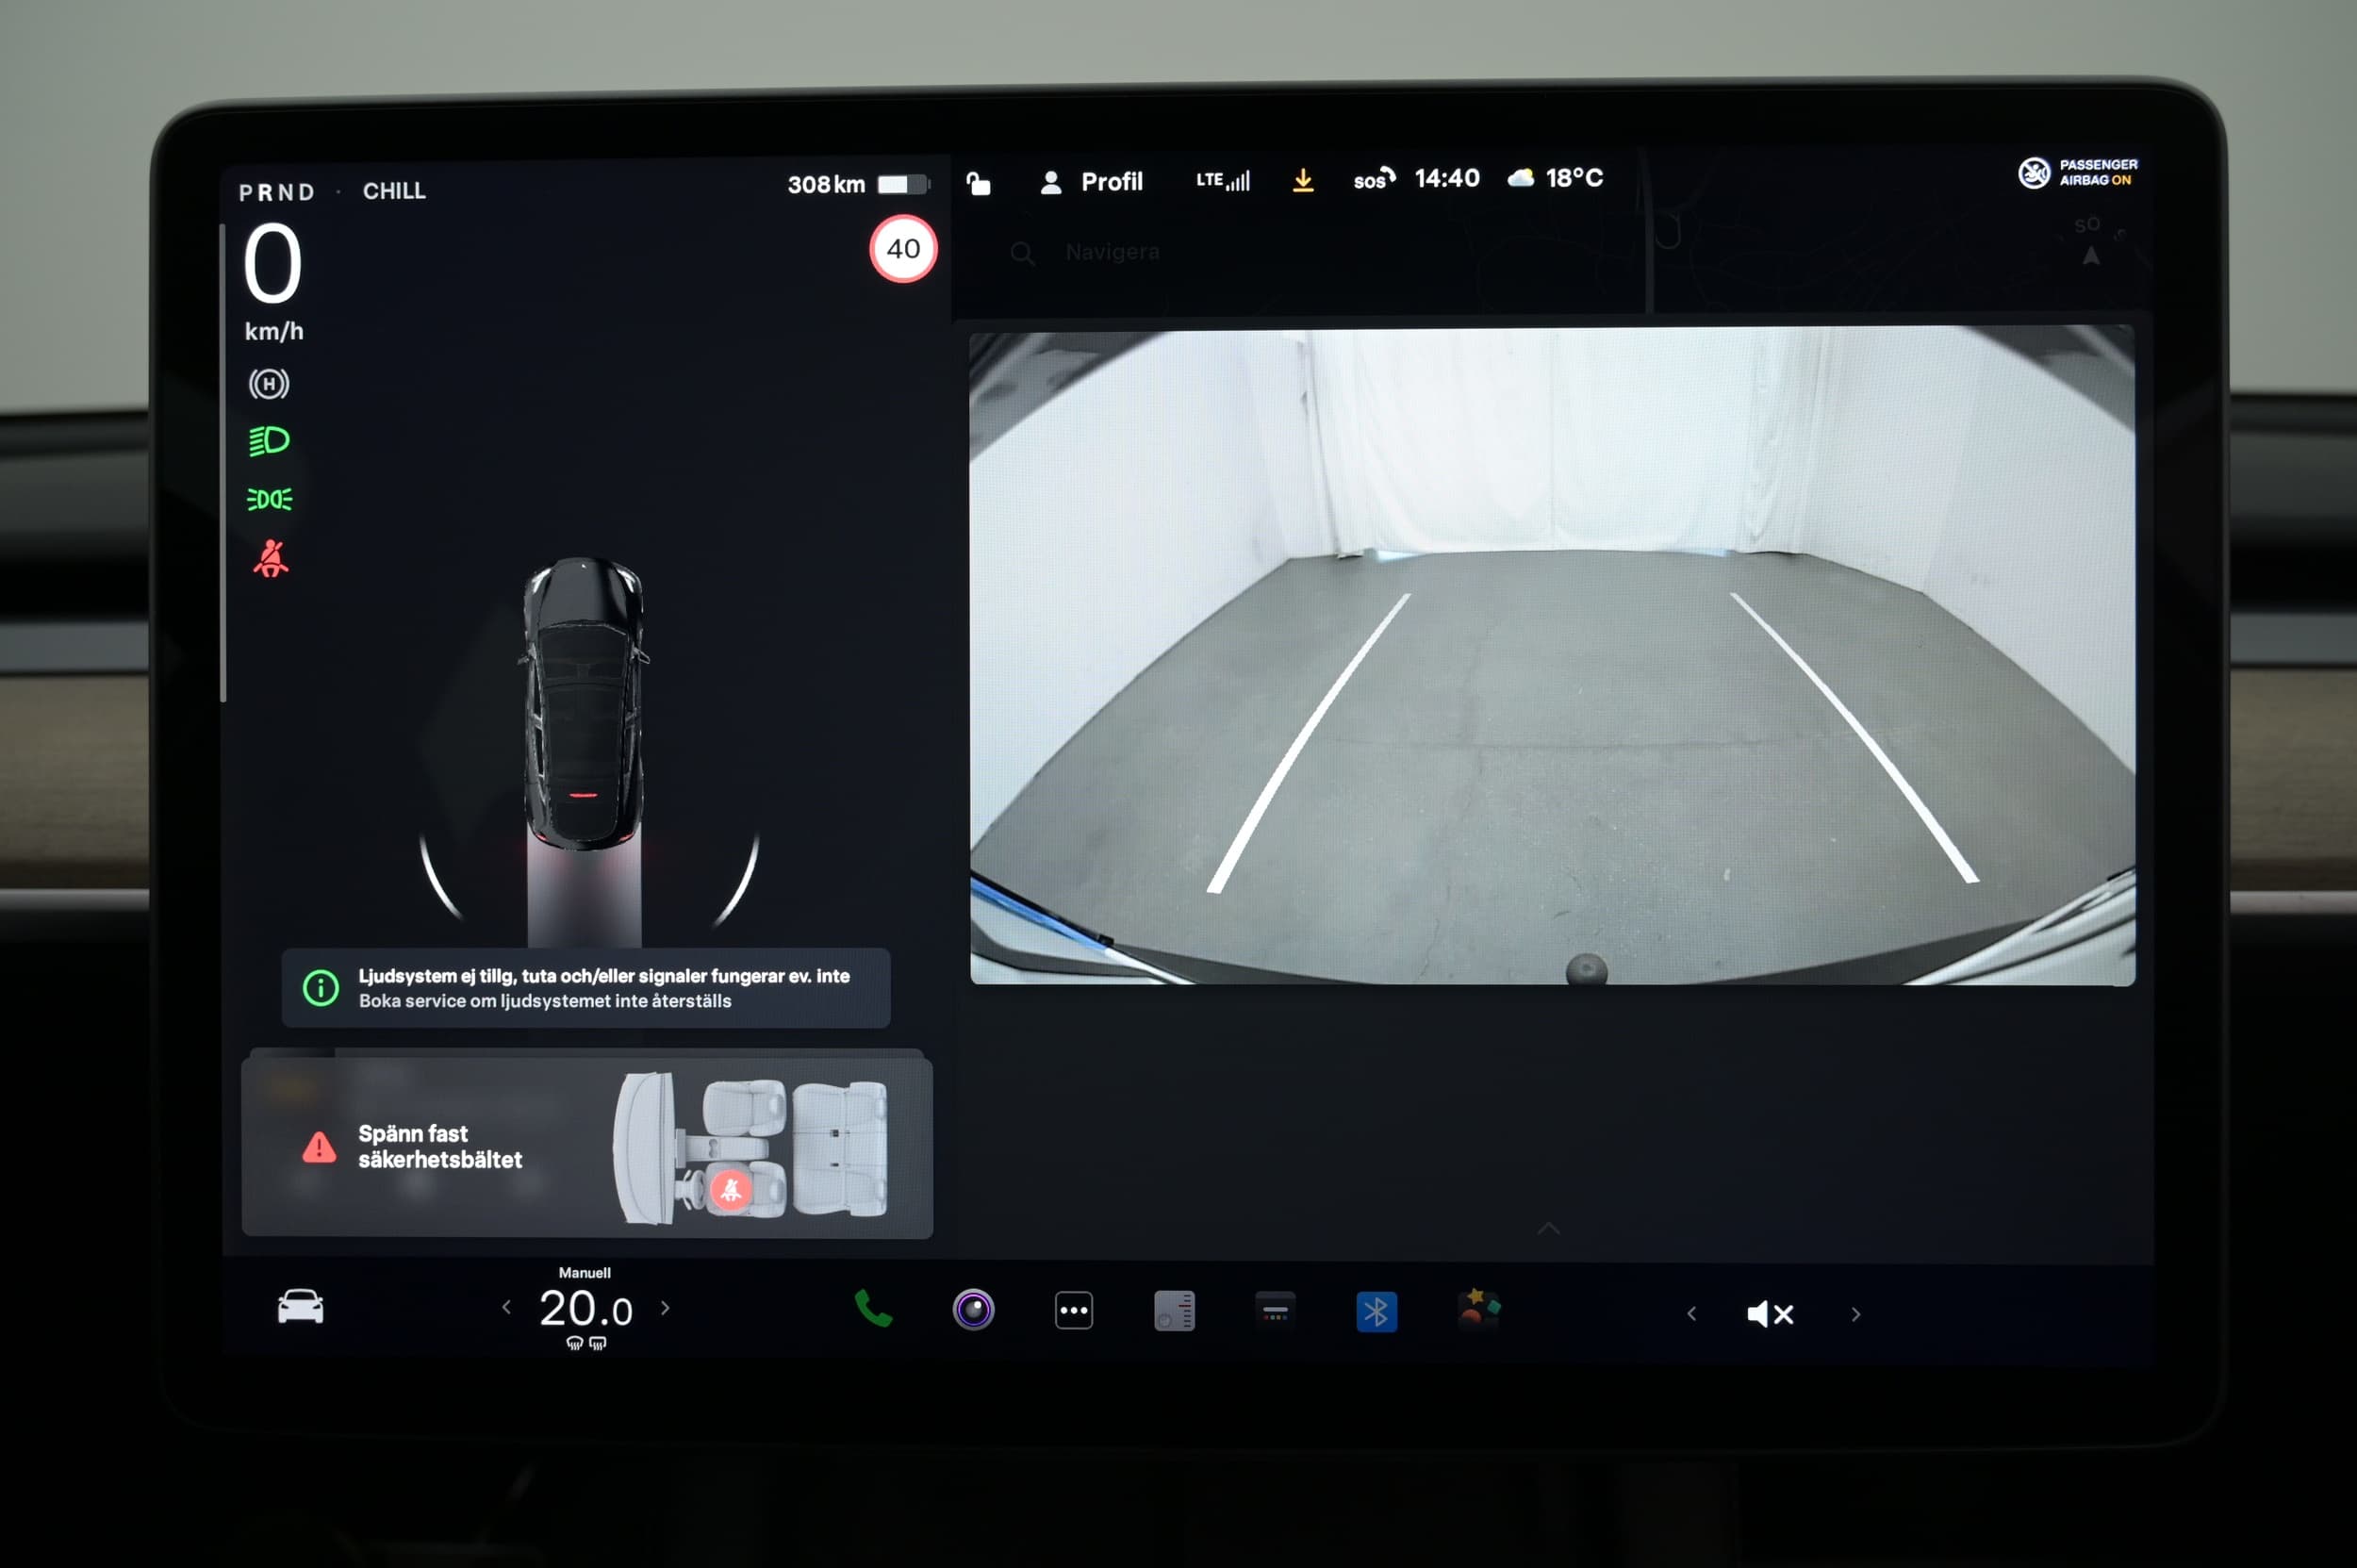The width and height of the screenshot is (2357, 1568).
Task: Expand panel using chevron below camera
Action: tap(1548, 1229)
